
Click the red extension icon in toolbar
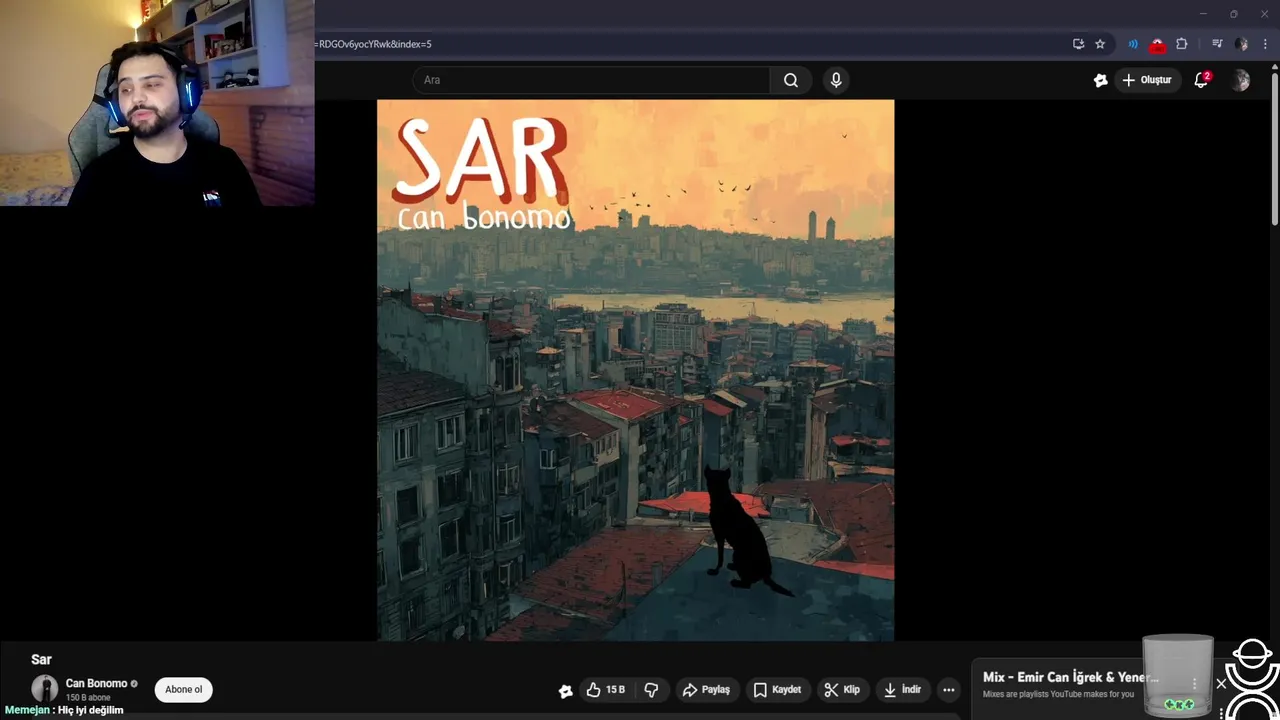pos(1157,44)
